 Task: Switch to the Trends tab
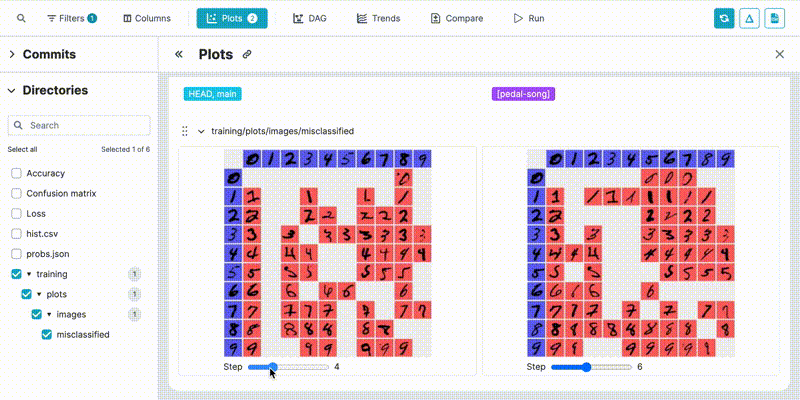coord(378,18)
